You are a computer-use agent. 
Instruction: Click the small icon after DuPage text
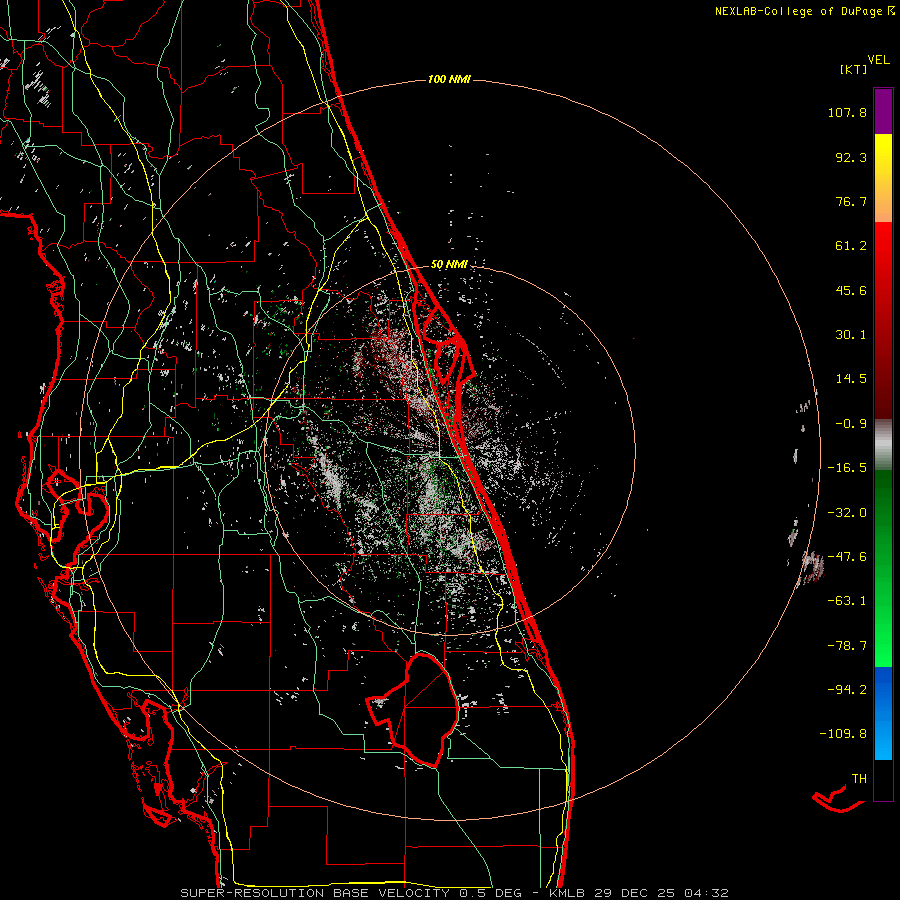[x=889, y=11]
